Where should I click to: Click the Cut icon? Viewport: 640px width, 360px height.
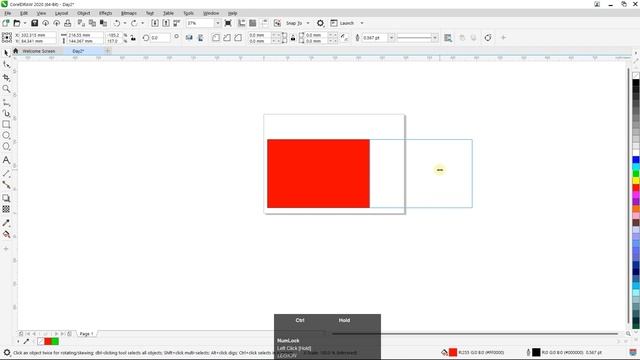click(81, 23)
